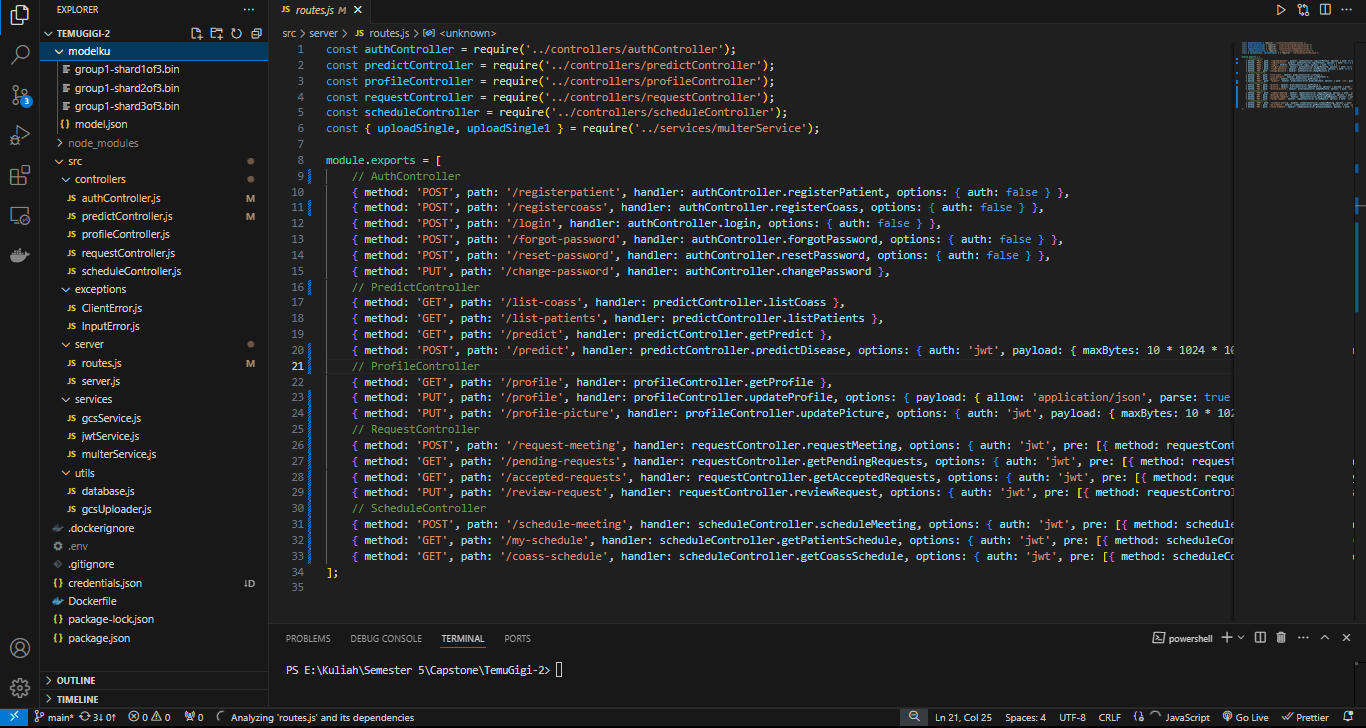This screenshot has height=728, width=1366.
Task: Expand the Outline section
Action: [x=76, y=680]
